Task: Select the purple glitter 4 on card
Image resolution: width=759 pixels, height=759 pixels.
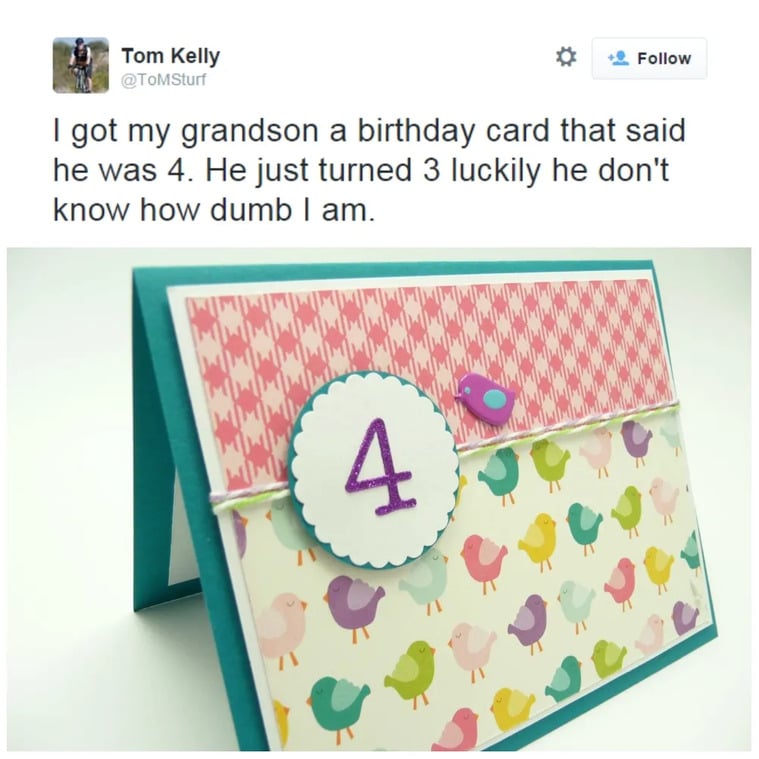Action: point(381,467)
